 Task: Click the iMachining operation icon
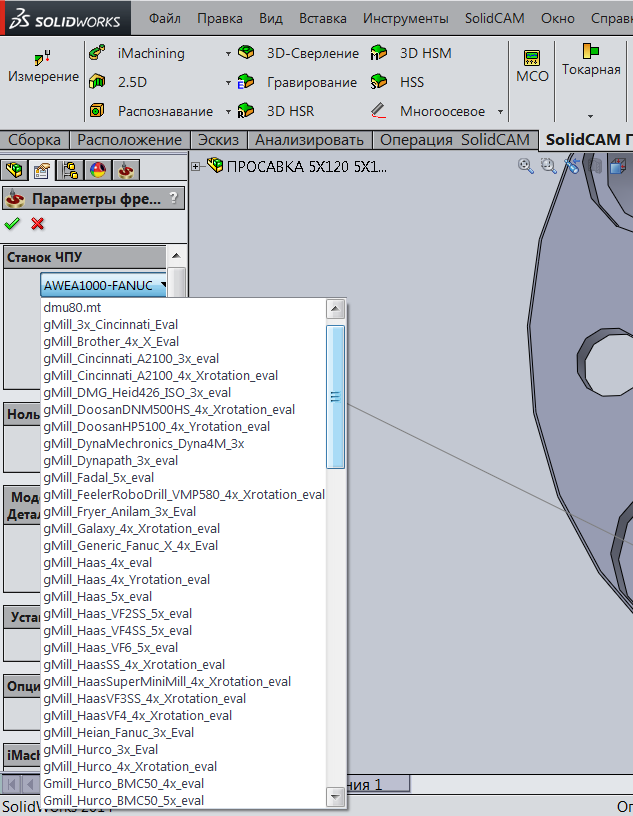[x=97, y=53]
